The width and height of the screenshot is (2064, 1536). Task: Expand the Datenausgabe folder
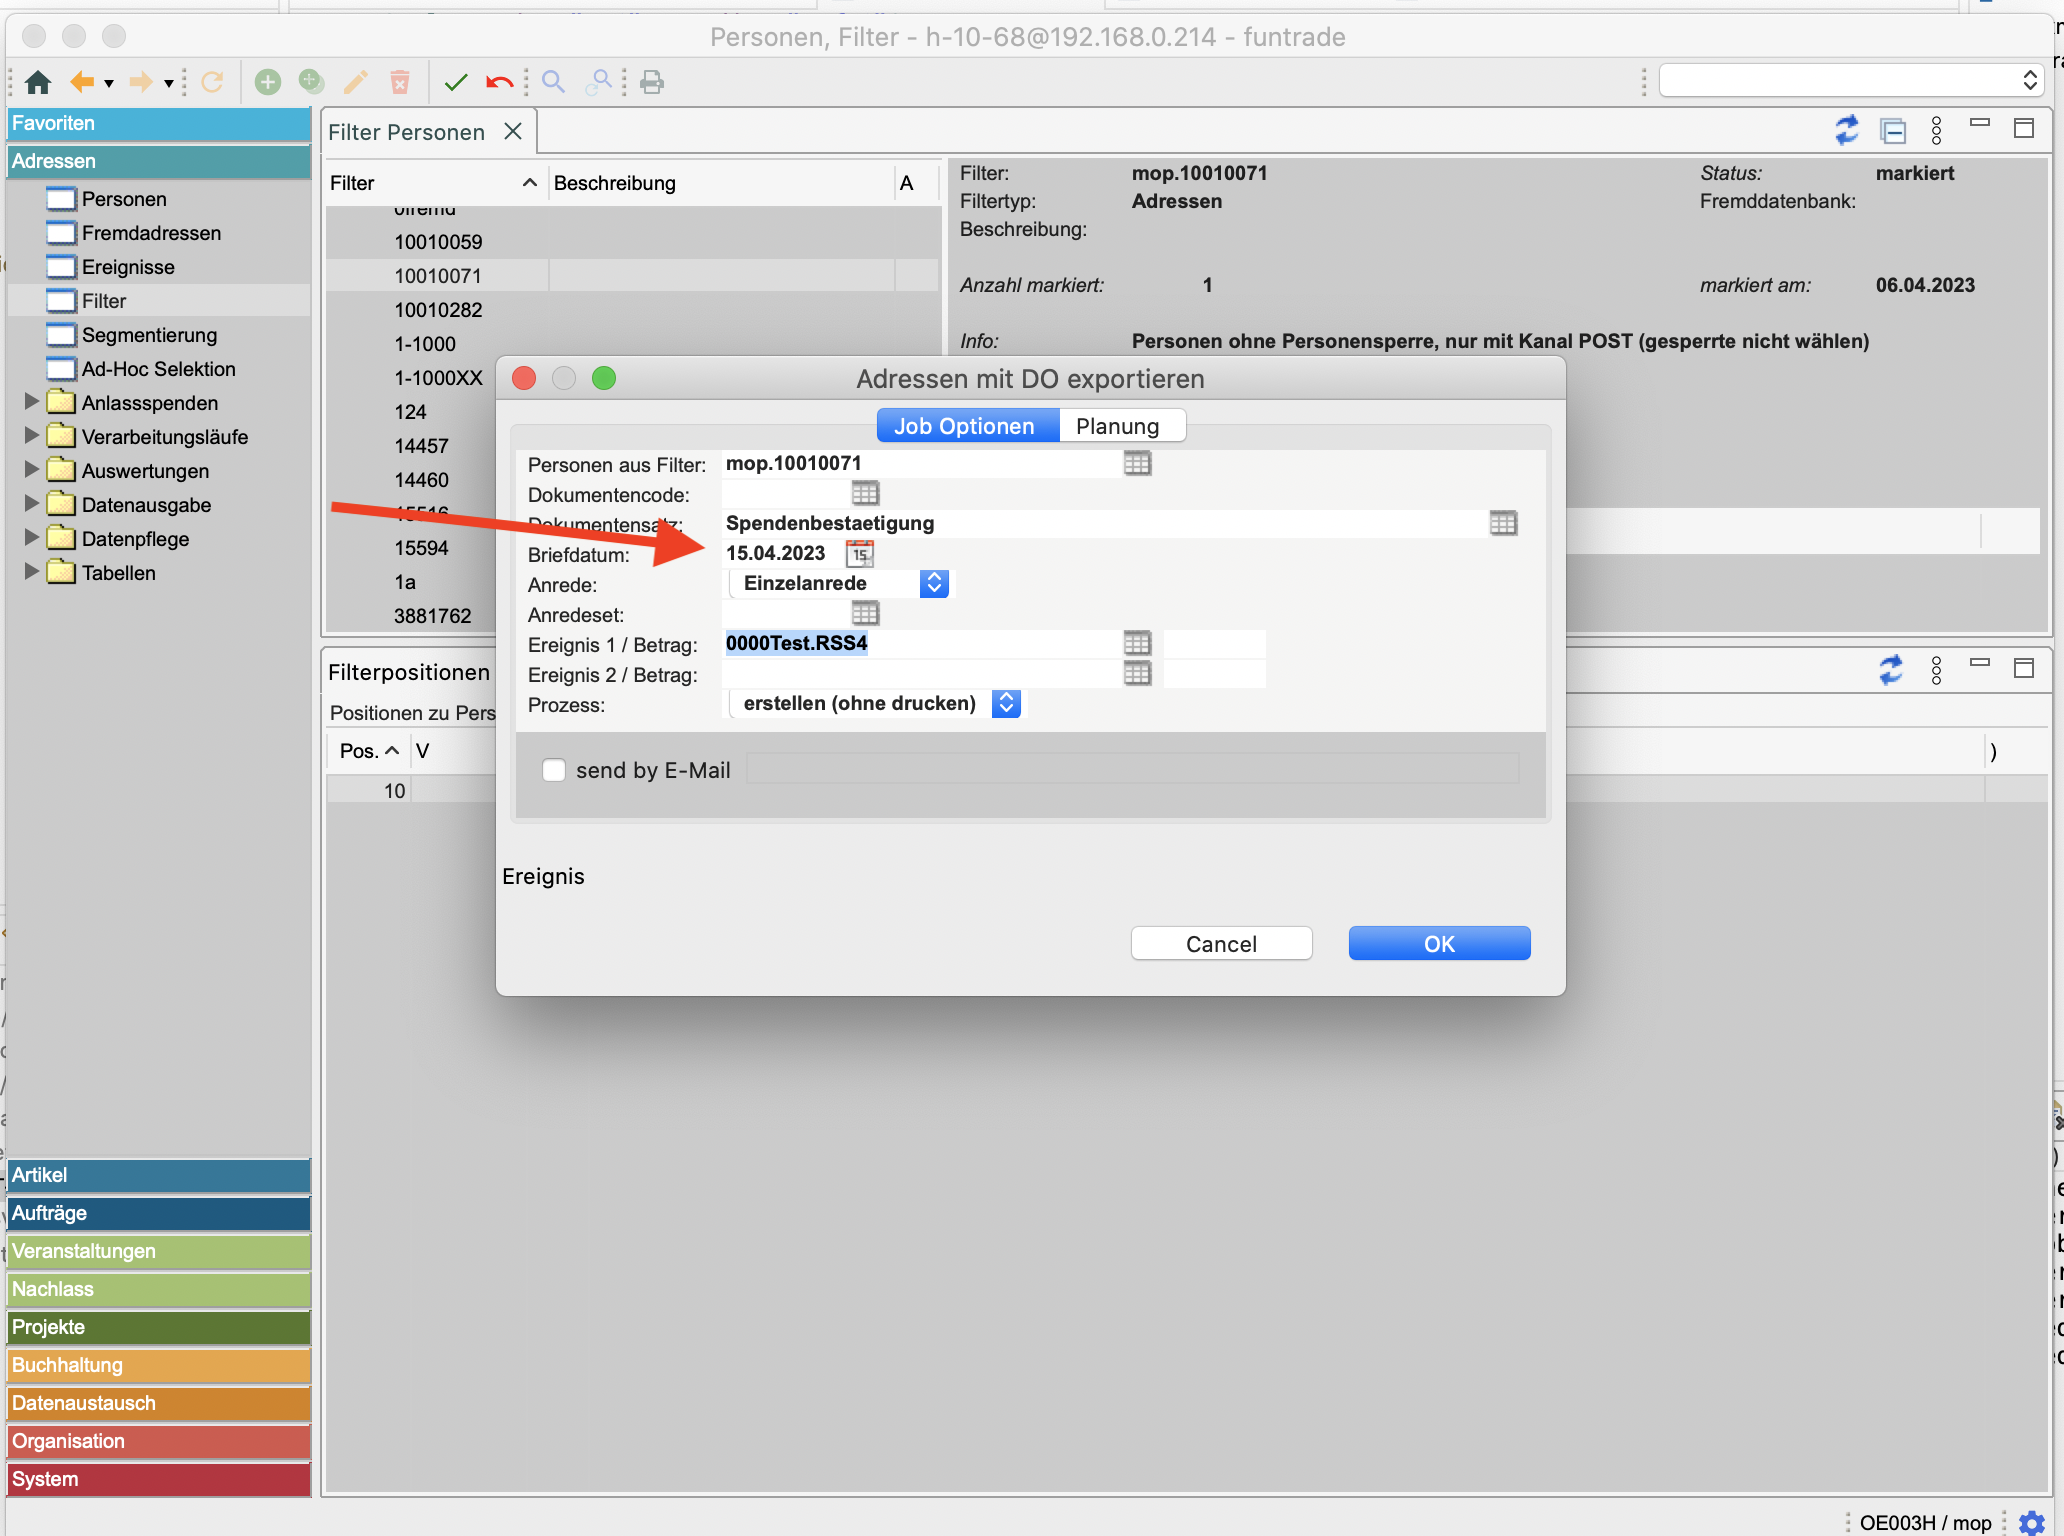(31, 505)
